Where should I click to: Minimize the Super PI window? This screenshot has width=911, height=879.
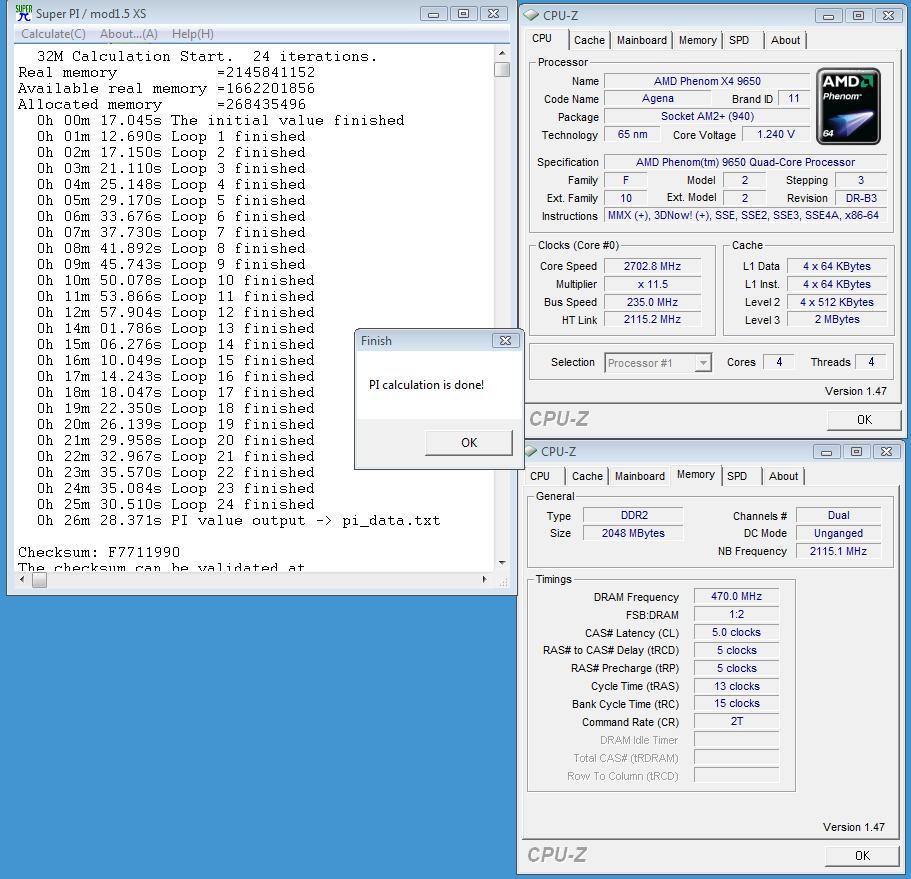pyautogui.click(x=433, y=14)
